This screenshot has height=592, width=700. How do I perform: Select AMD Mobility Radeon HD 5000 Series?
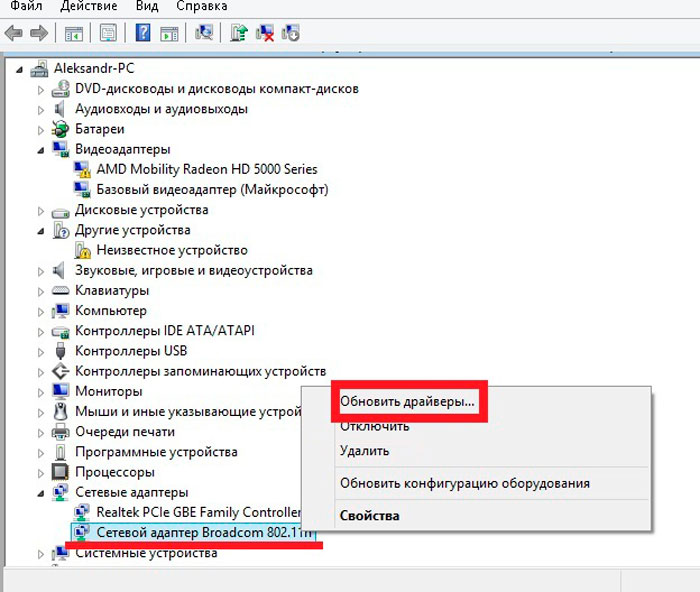pyautogui.click(x=207, y=169)
